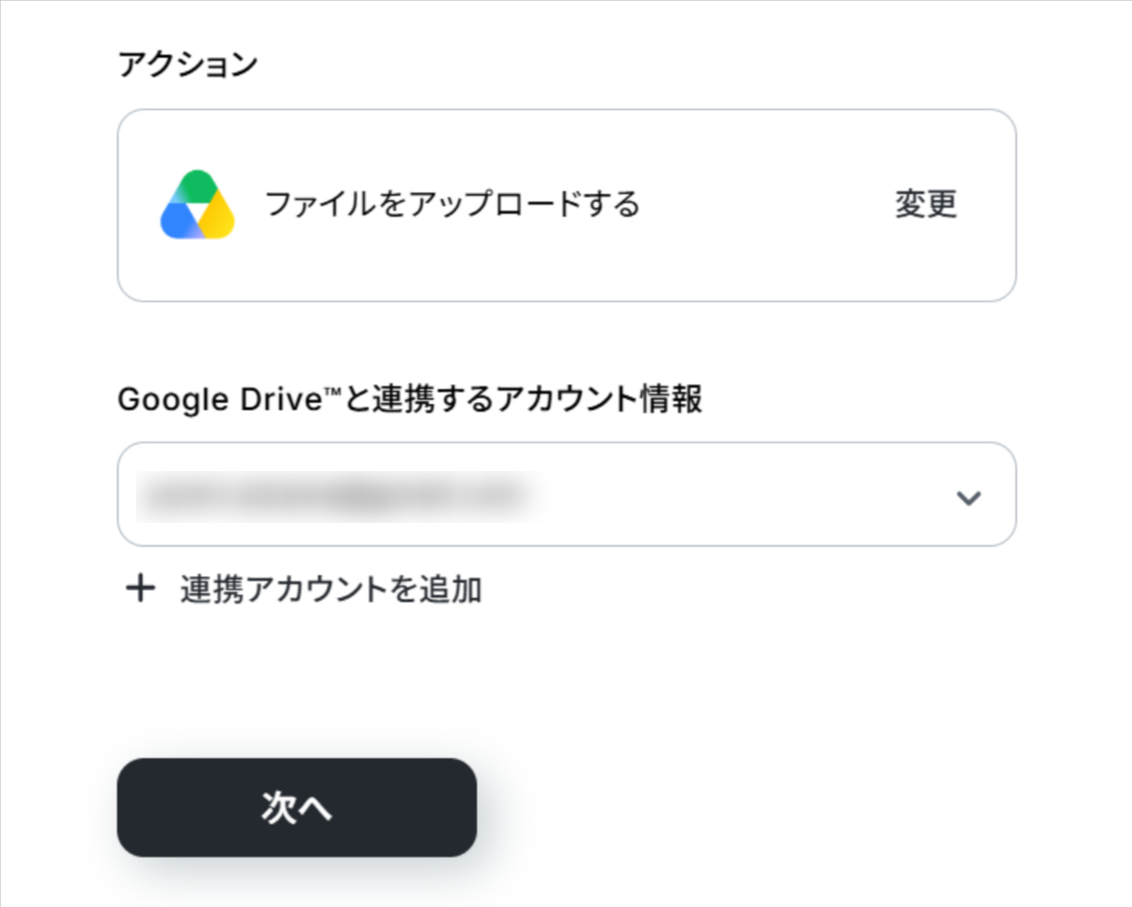Click the yellow corner of Drive logo
The image size is (1132, 907).
point(219,222)
